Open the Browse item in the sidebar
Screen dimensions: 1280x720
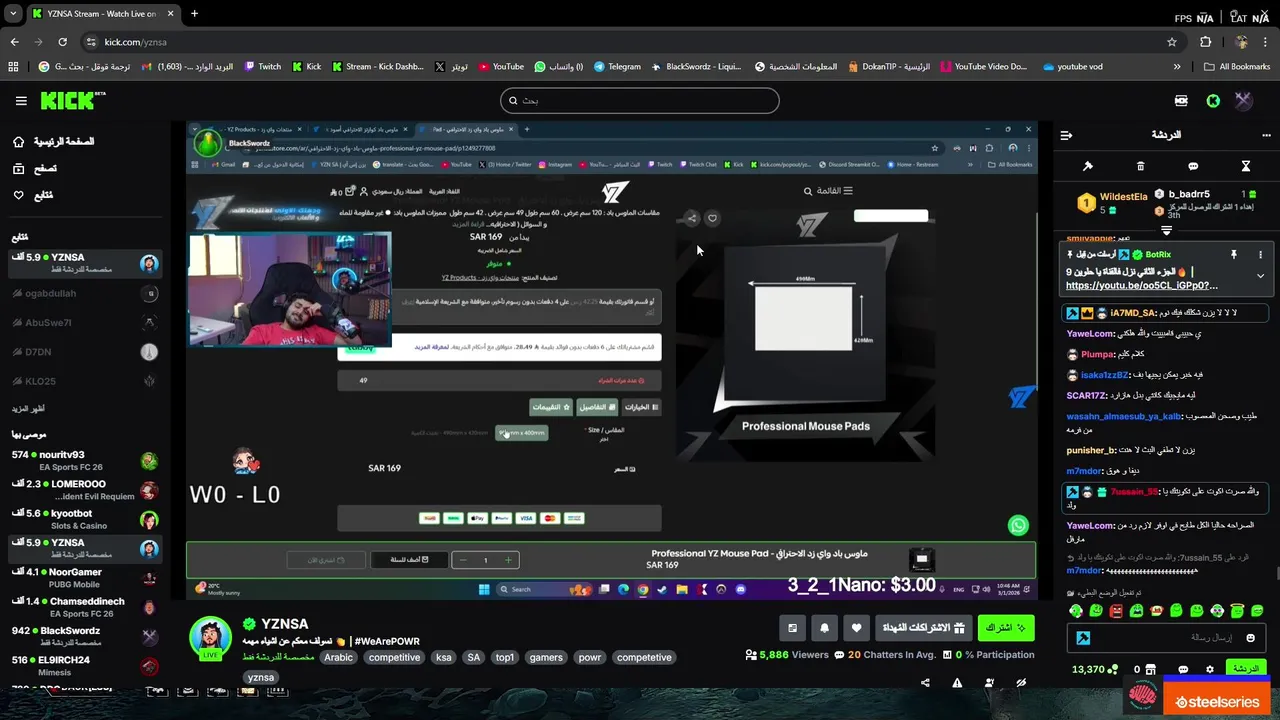pos(36,169)
